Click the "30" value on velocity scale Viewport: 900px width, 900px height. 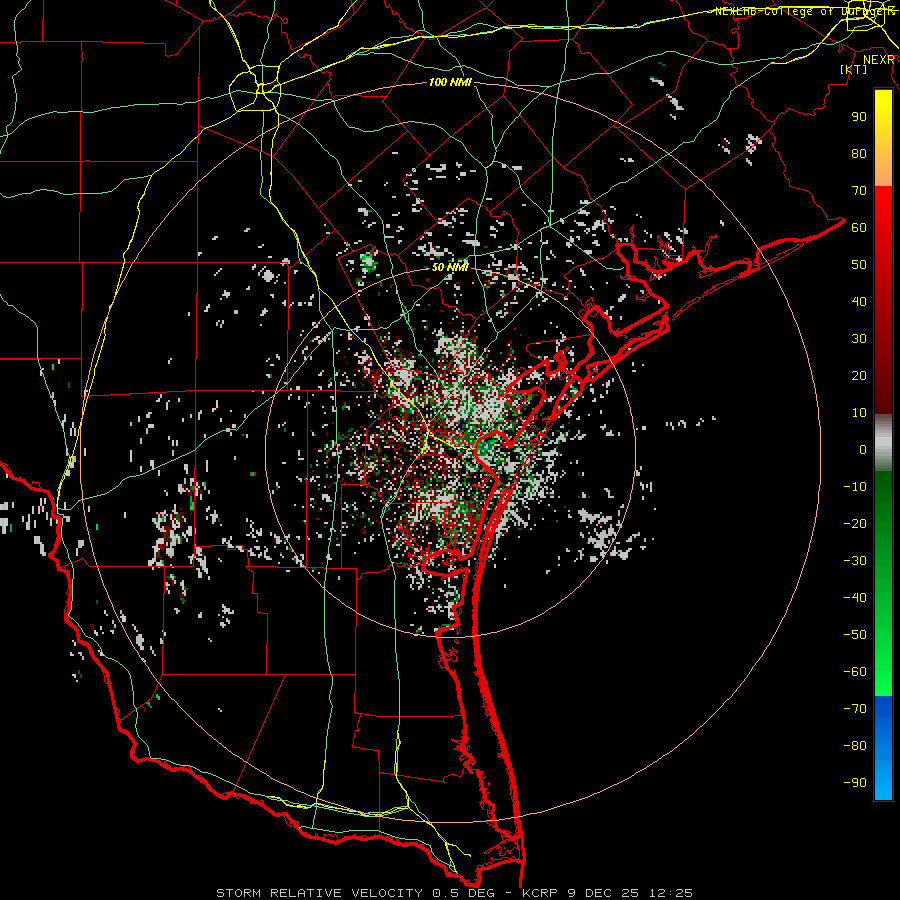tap(859, 339)
